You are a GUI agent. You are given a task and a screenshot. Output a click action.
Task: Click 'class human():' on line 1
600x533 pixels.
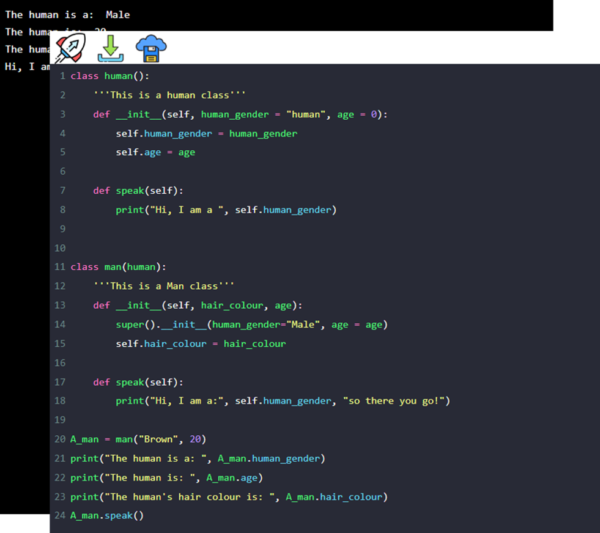[x=110, y=76]
